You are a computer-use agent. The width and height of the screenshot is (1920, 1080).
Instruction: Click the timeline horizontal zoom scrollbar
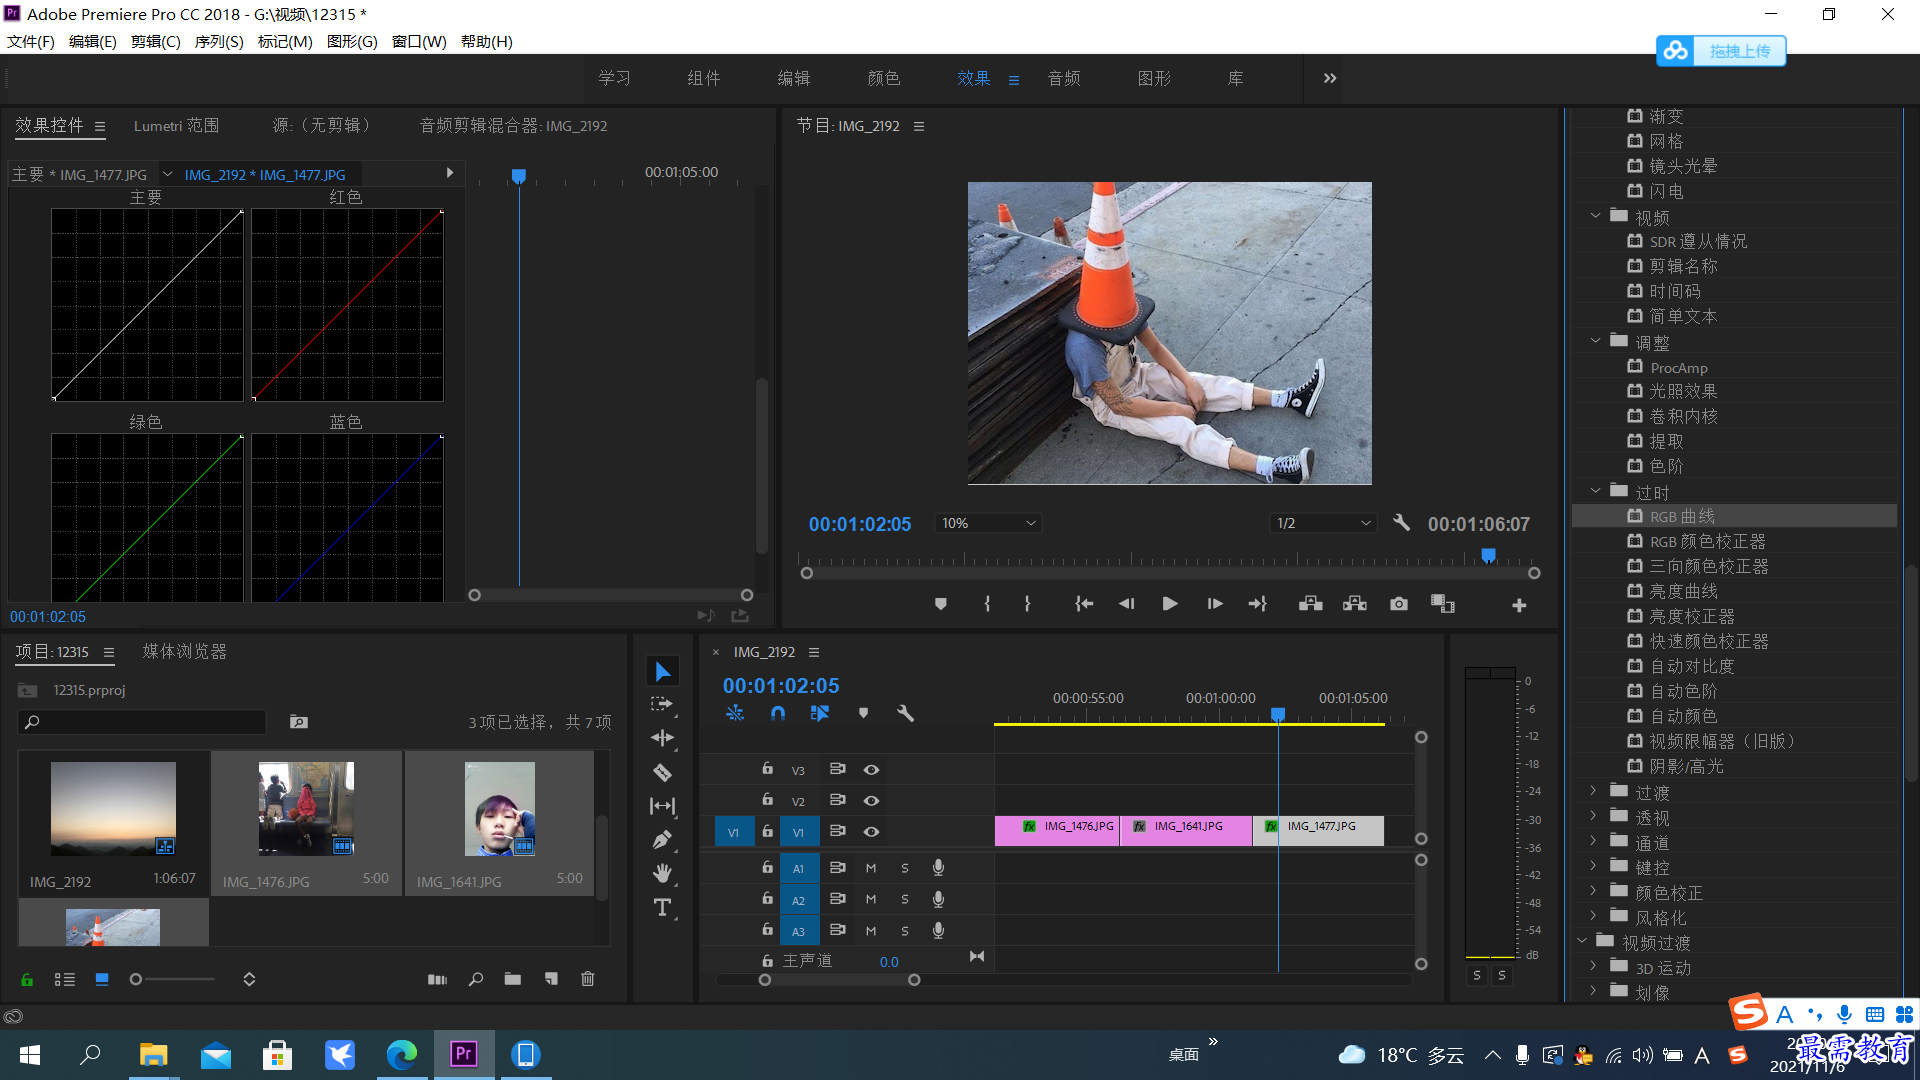(839, 980)
